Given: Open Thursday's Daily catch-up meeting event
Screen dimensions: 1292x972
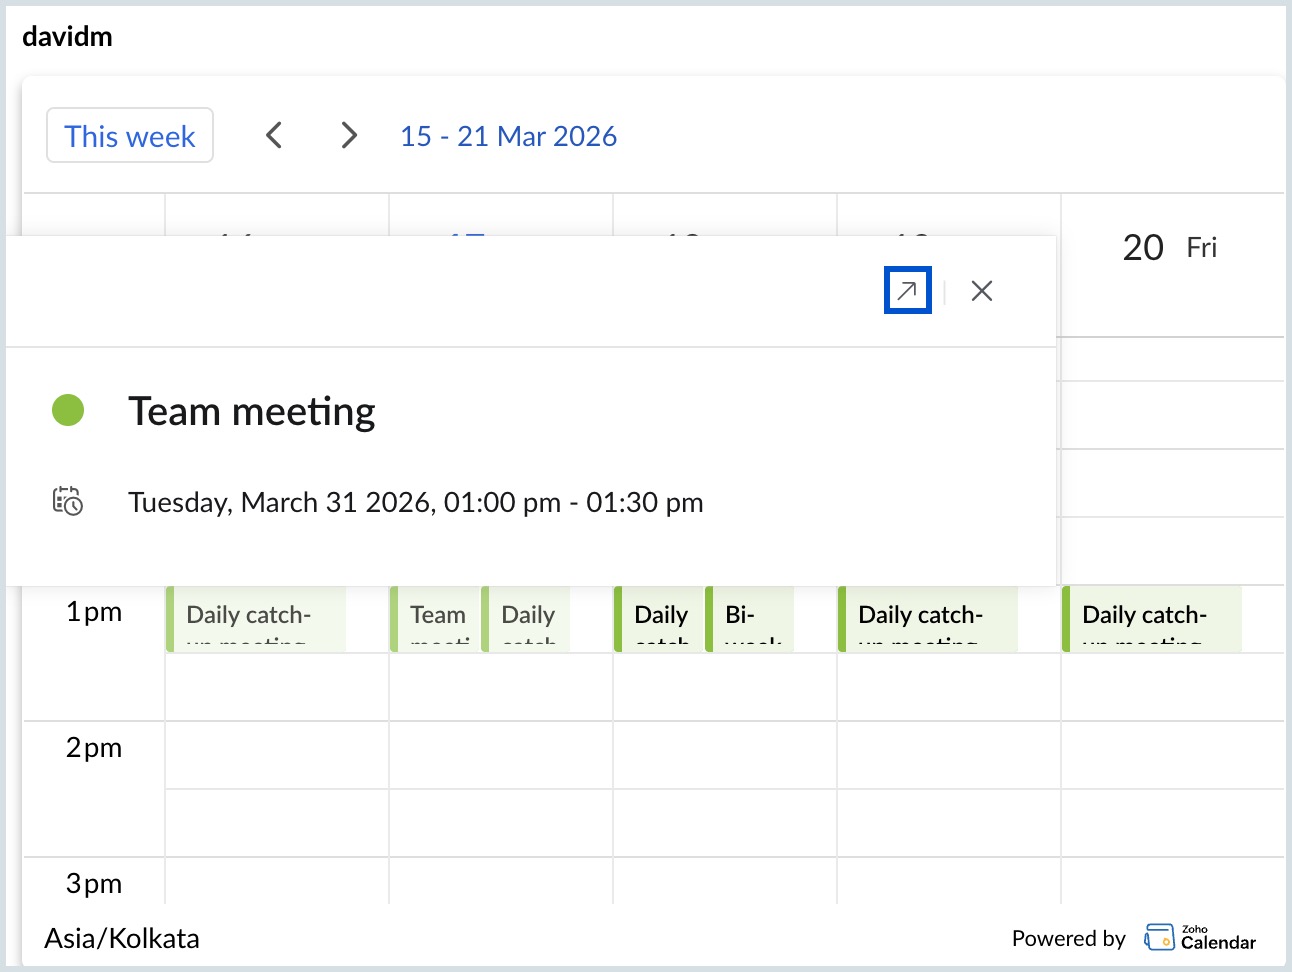Looking at the screenshot, I should 928,620.
